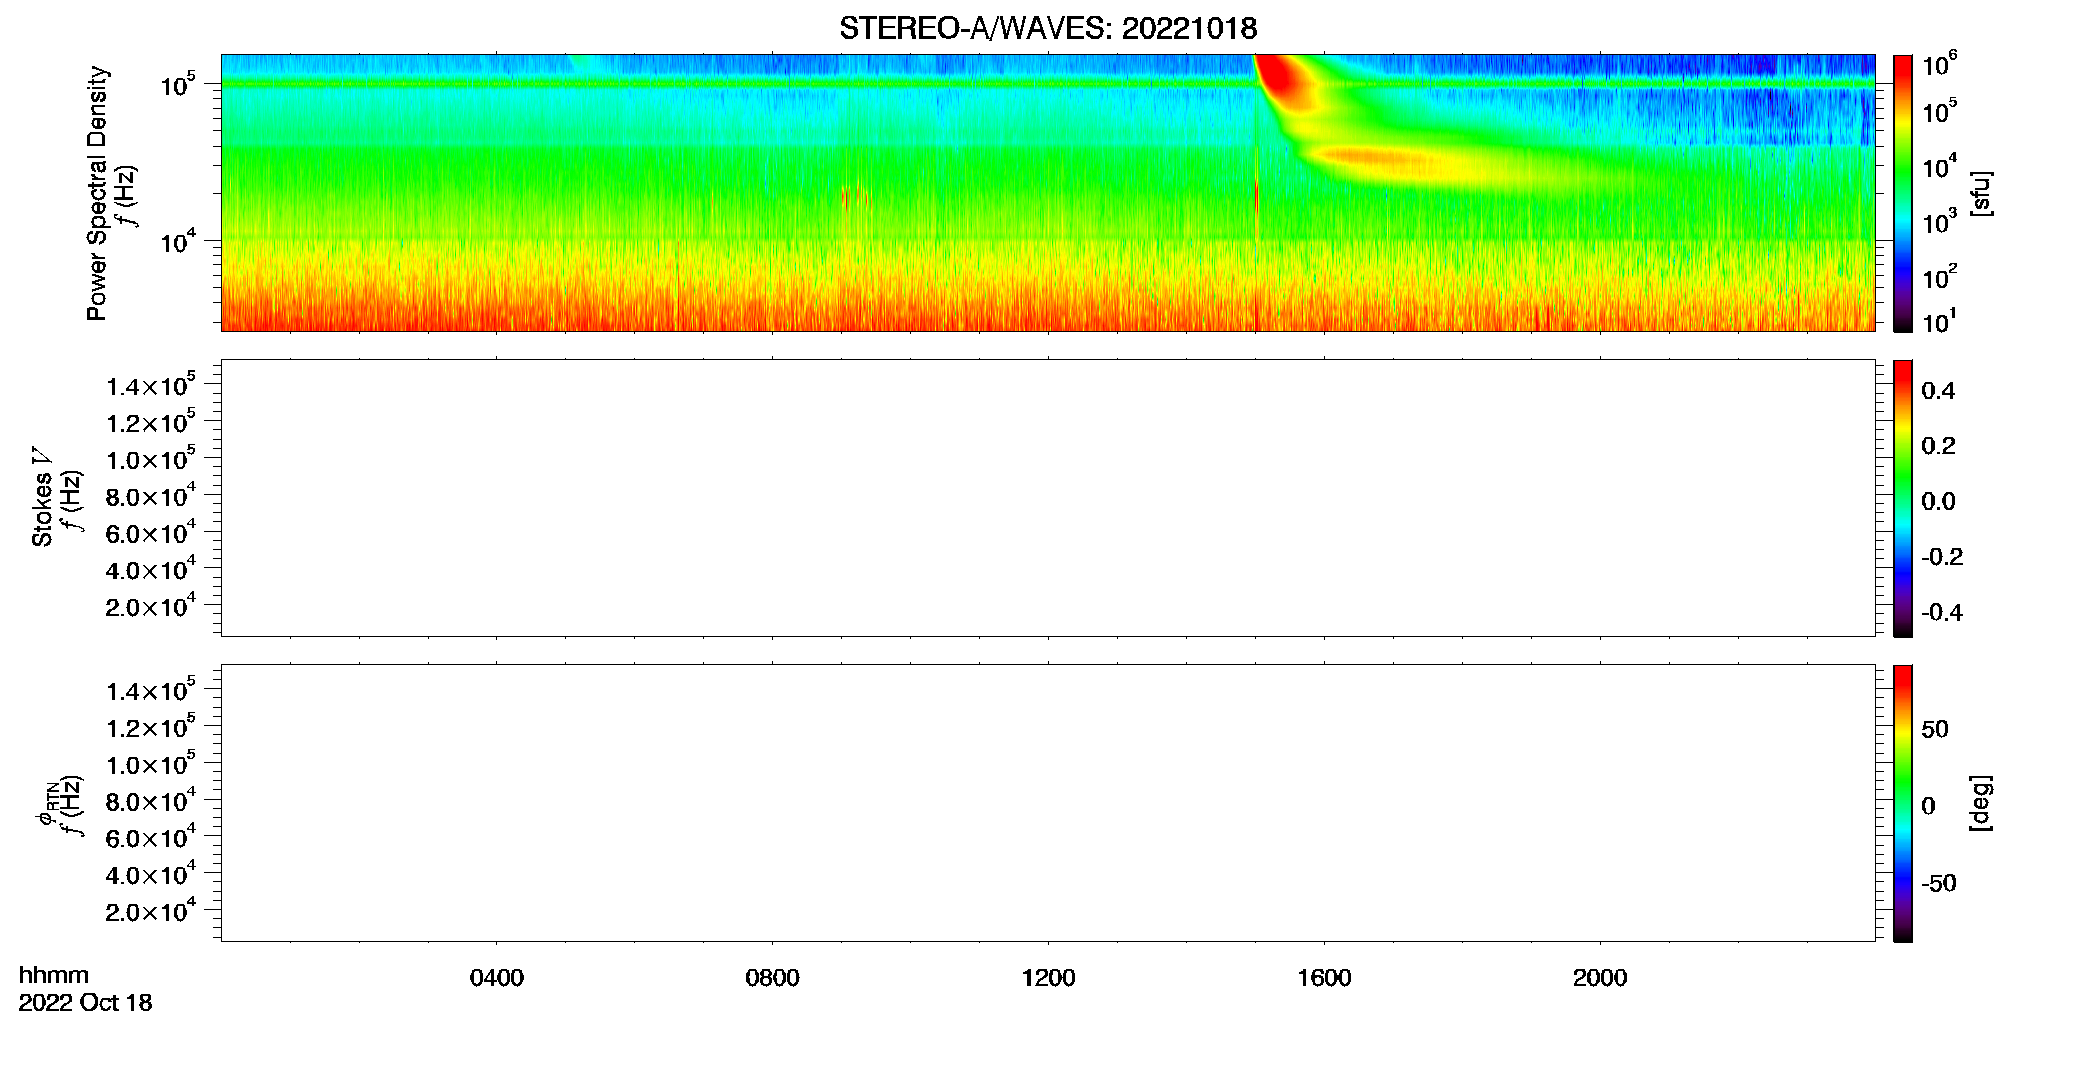Click the plot title STEREO-A/WAVES: 20221018
Screen dimensions: 2096x1080
point(1048,28)
